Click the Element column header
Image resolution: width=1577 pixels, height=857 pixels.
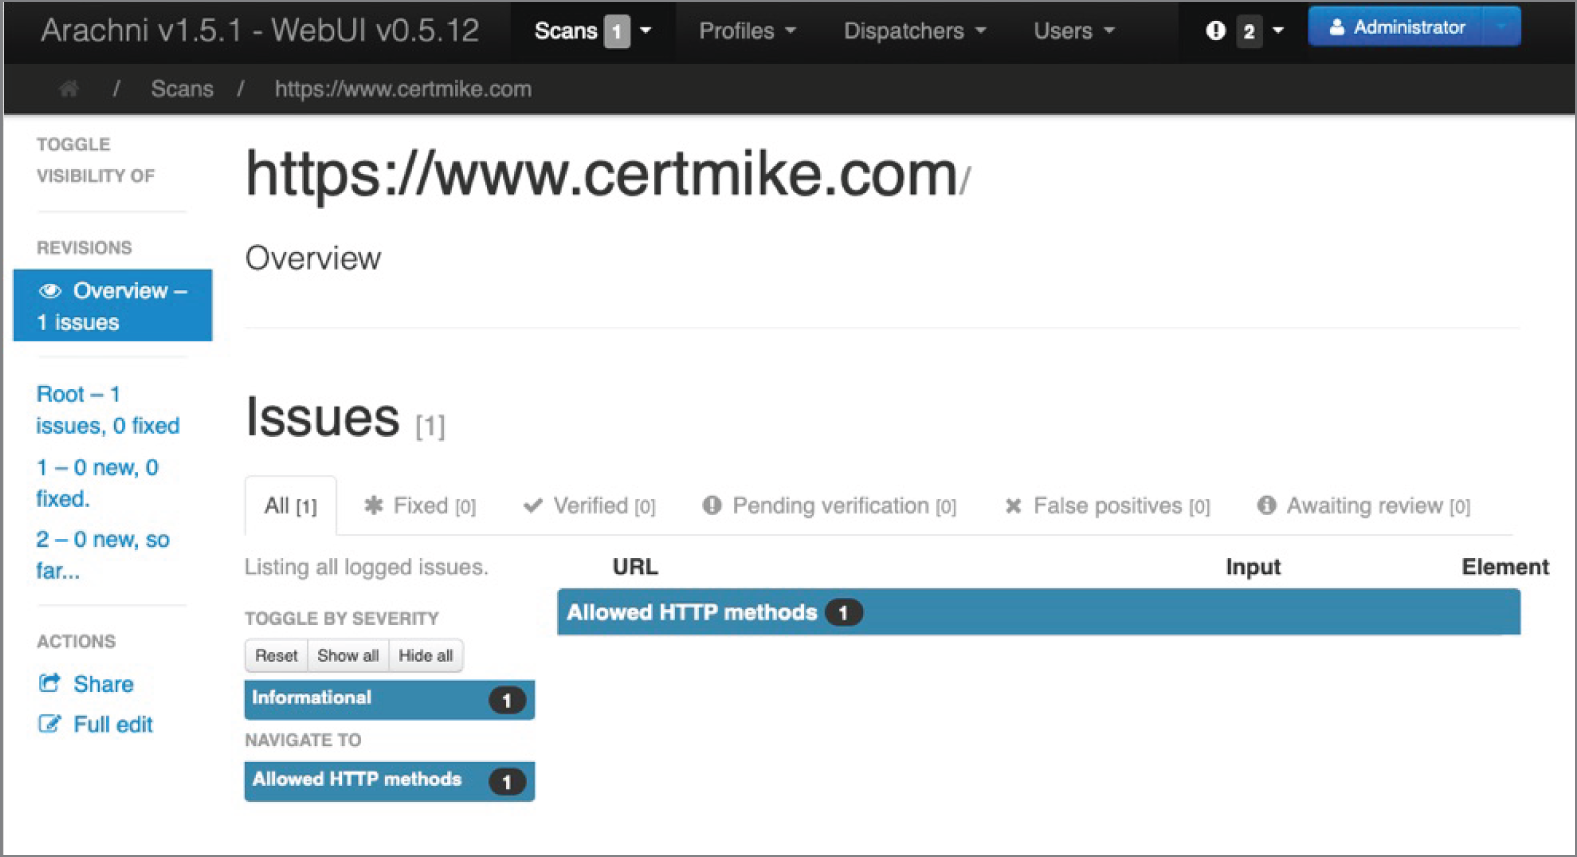(1505, 567)
